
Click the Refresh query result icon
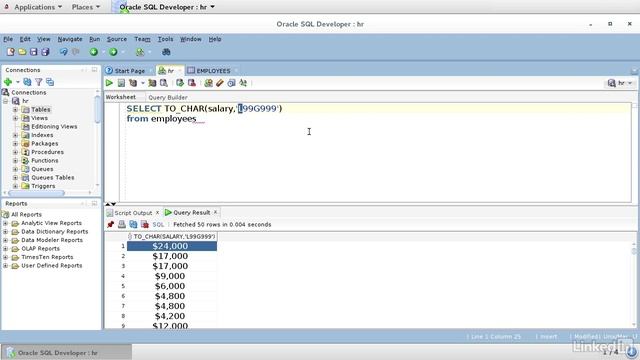coord(133,224)
